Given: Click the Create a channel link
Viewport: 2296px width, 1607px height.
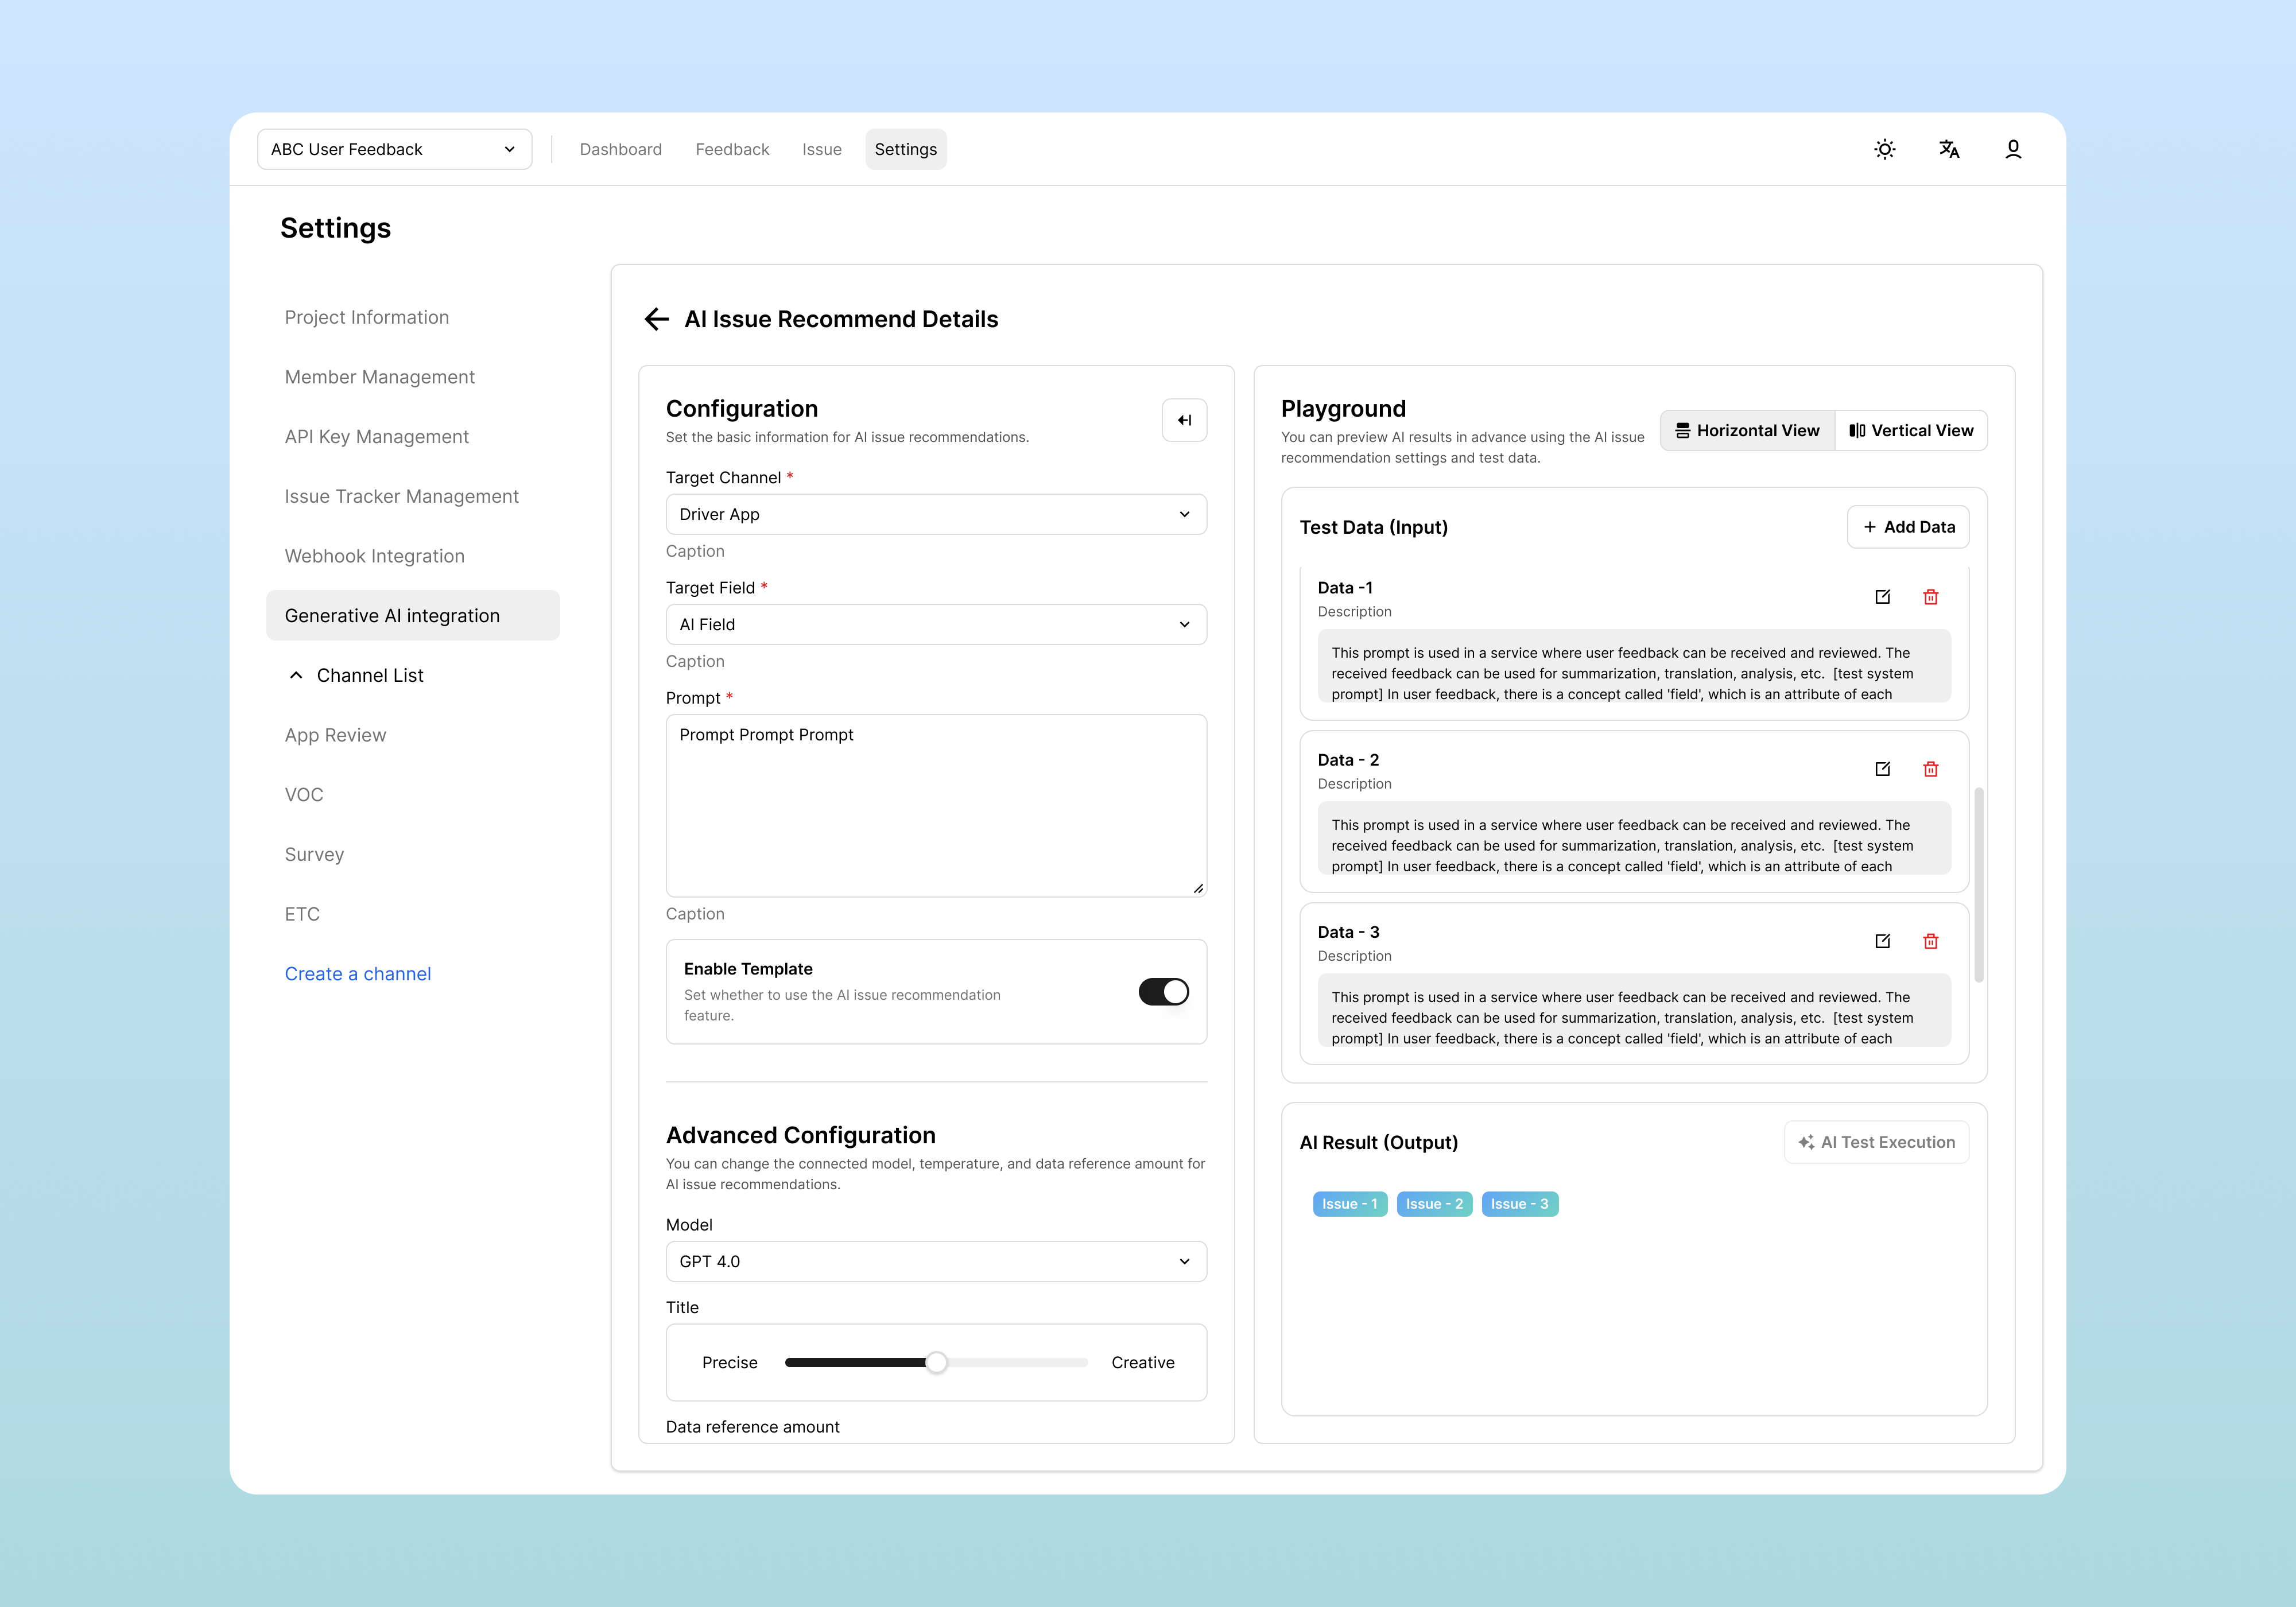Looking at the screenshot, I should (357, 974).
